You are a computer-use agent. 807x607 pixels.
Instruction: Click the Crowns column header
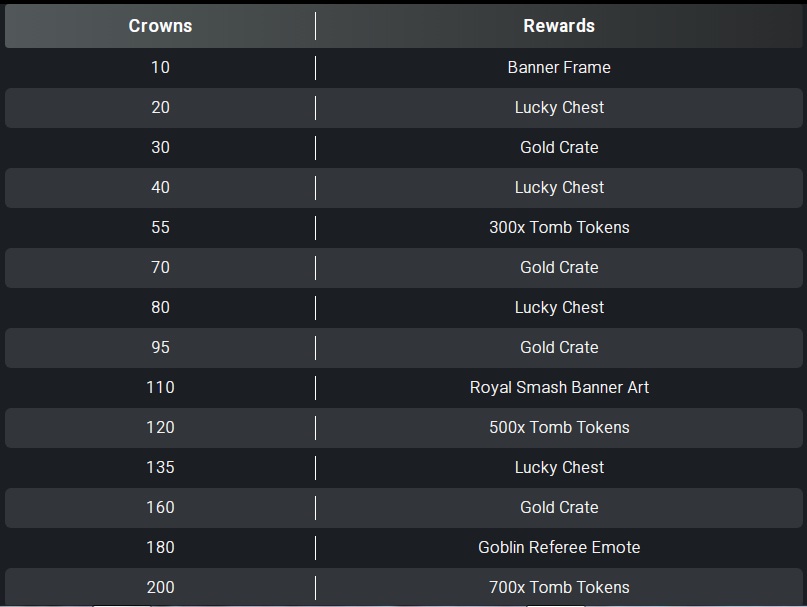[x=160, y=26]
